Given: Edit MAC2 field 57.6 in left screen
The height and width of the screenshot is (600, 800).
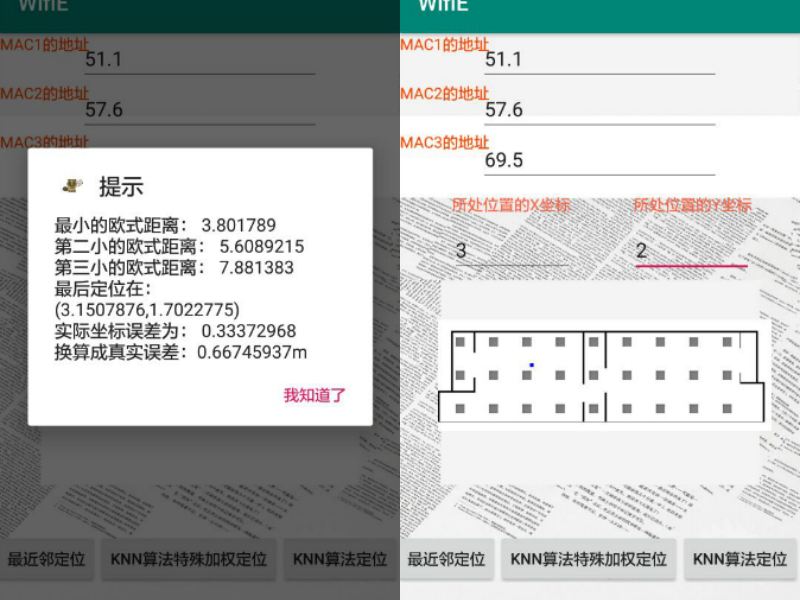Looking at the screenshot, I should click(199, 110).
